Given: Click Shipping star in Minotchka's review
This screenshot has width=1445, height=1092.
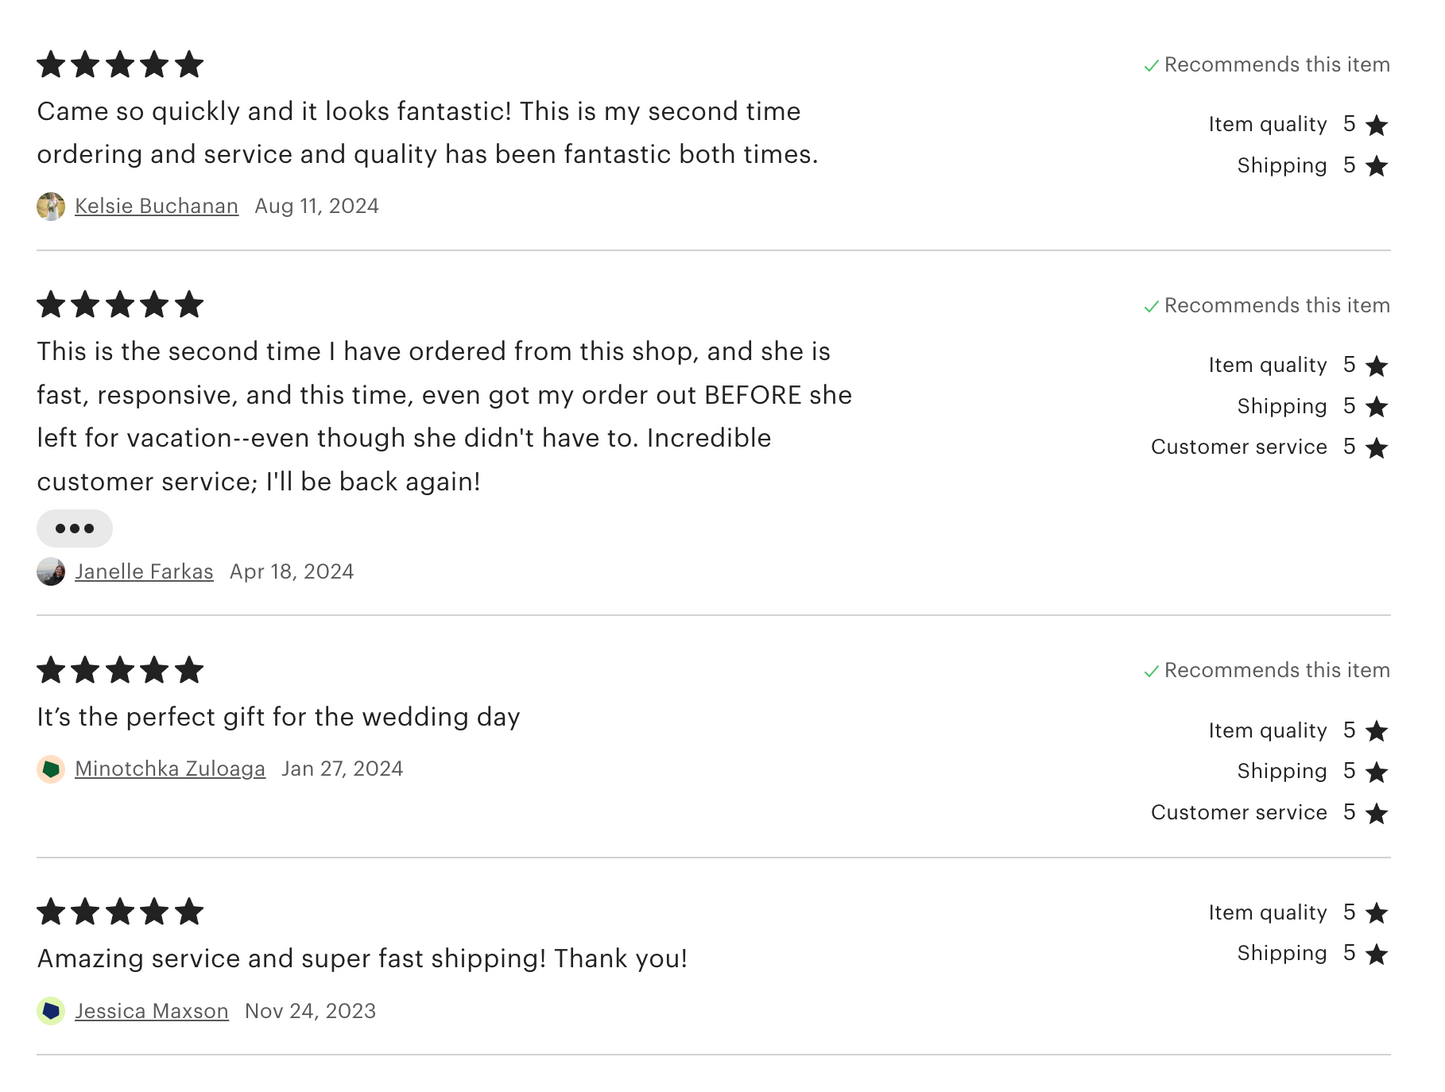Looking at the screenshot, I should pos(1377,772).
